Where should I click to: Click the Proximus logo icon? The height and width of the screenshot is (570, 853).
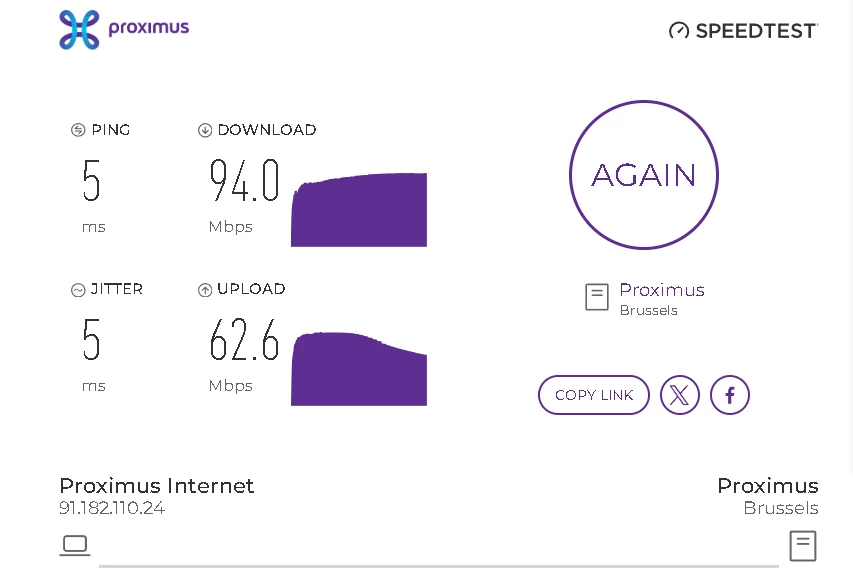pos(79,29)
